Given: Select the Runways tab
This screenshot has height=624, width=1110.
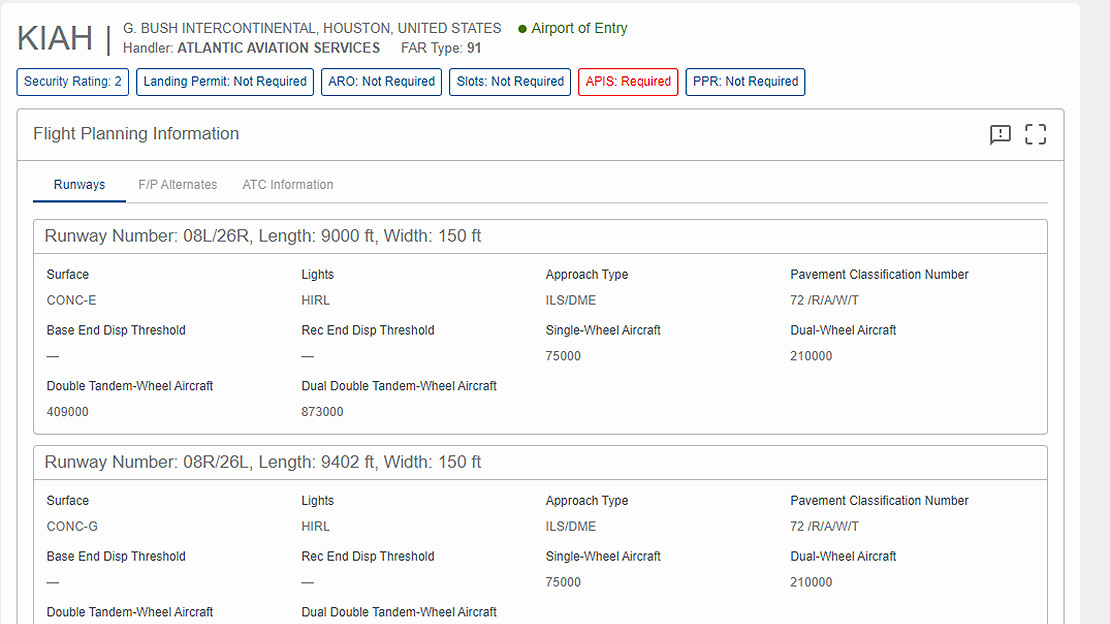Looking at the screenshot, I should pos(79,185).
